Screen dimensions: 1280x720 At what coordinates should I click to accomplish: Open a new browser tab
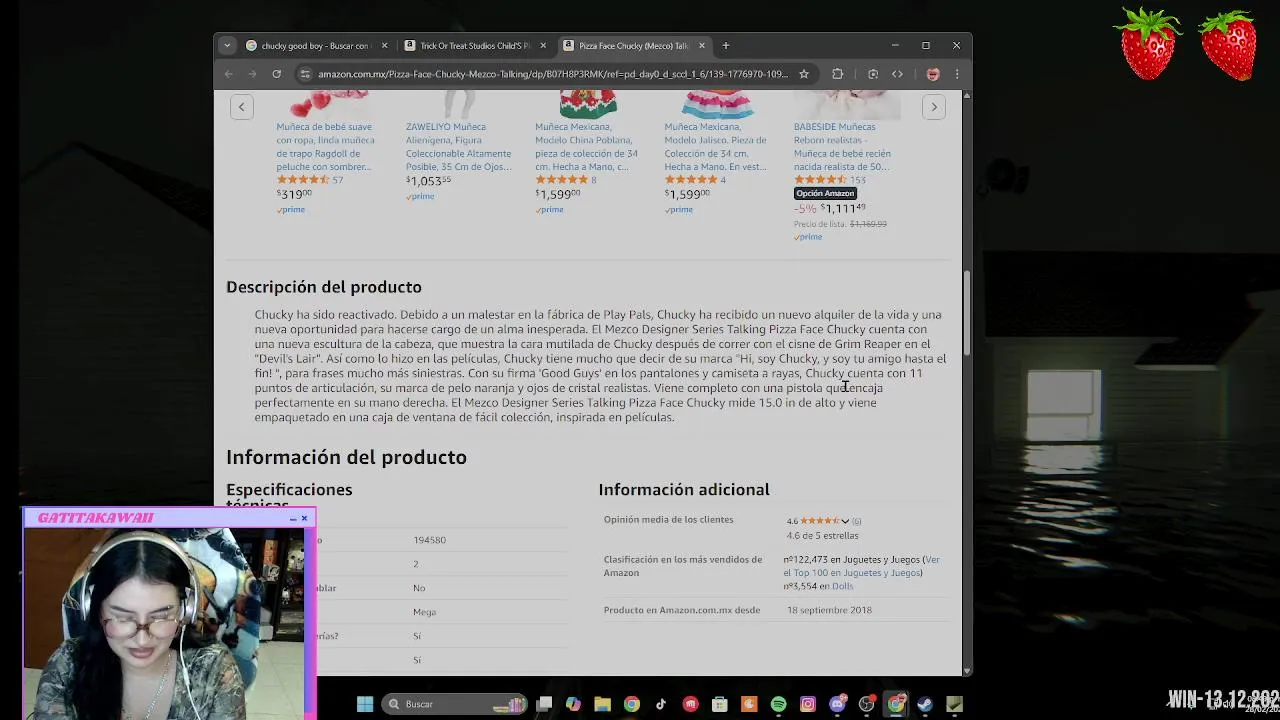[726, 45]
